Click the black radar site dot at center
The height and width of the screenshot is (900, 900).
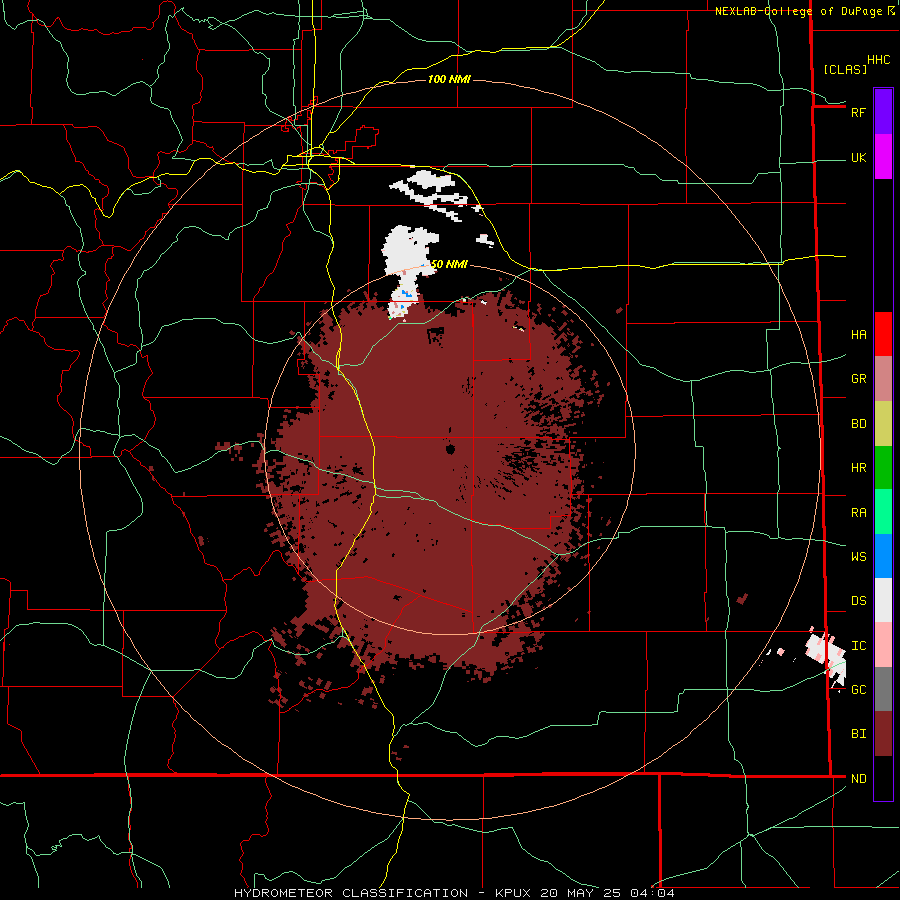pyautogui.click(x=450, y=448)
